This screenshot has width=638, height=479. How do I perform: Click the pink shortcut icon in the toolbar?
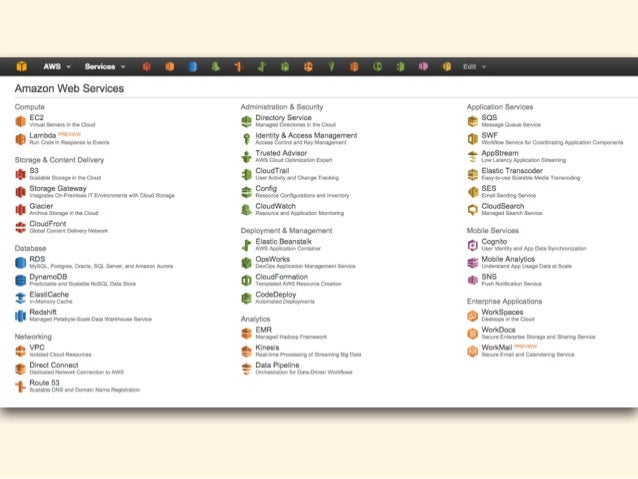coord(424,66)
